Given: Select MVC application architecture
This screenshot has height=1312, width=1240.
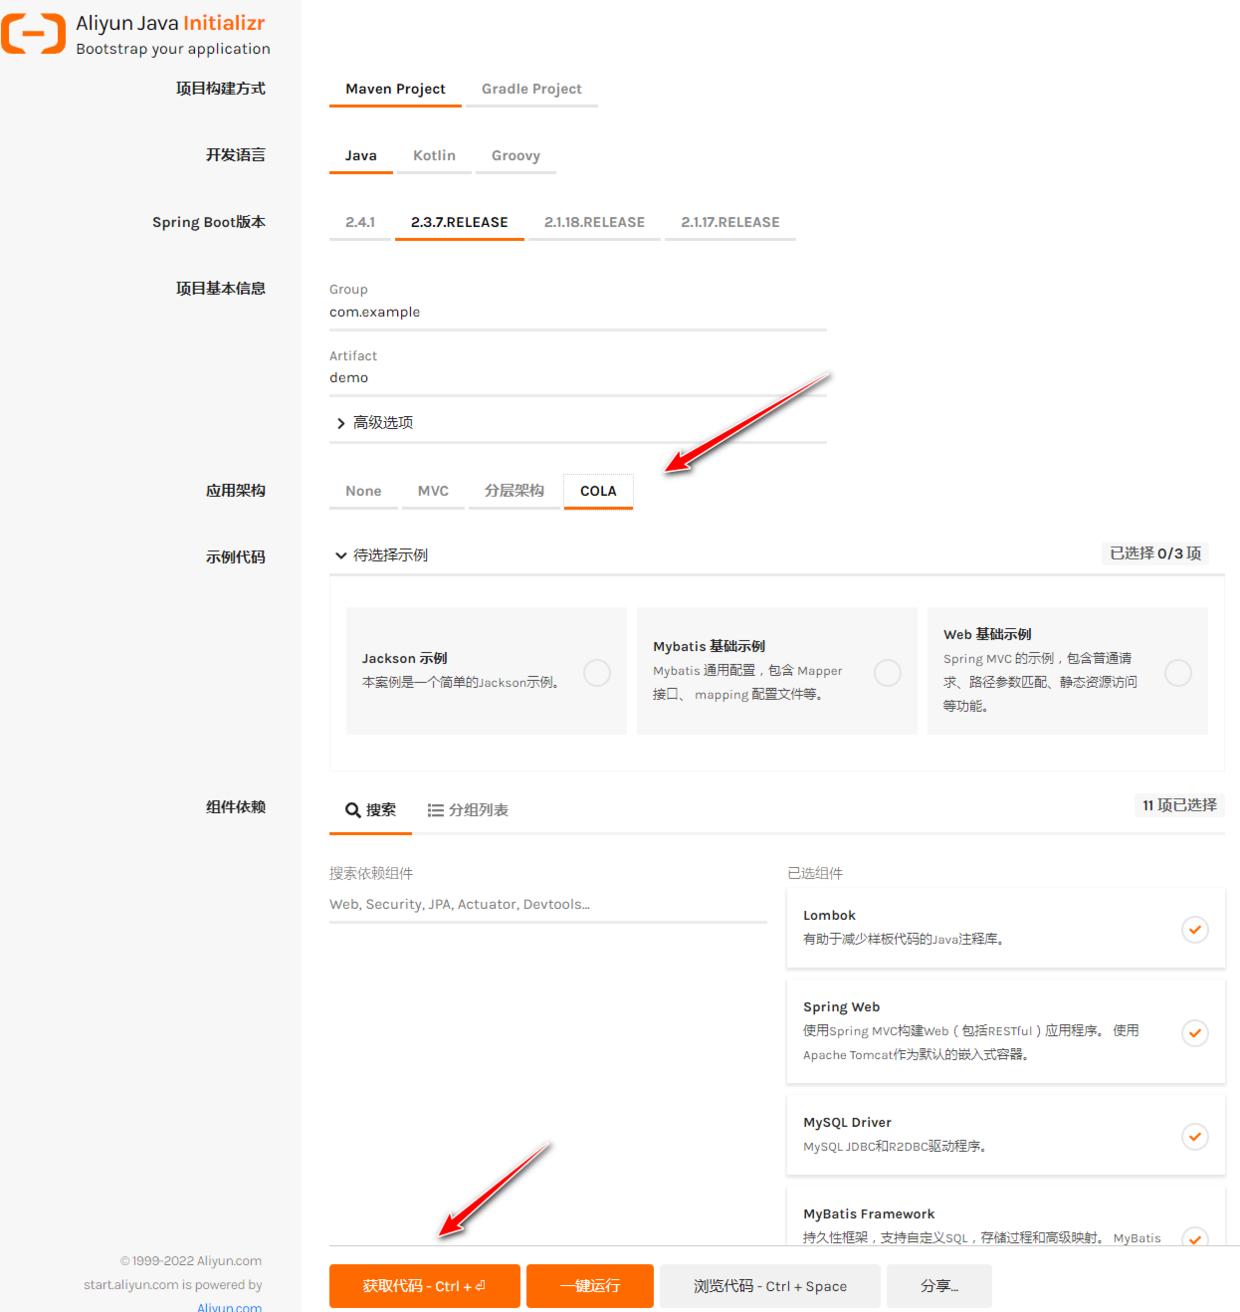Looking at the screenshot, I should 433,491.
